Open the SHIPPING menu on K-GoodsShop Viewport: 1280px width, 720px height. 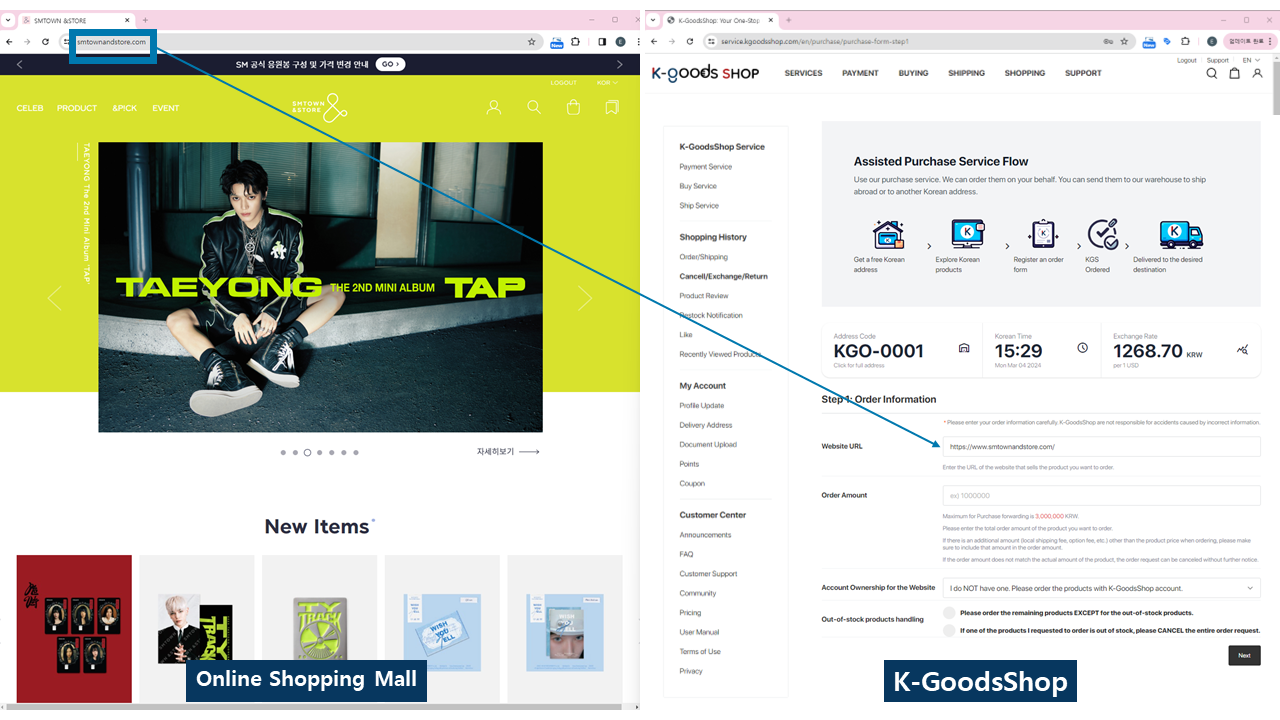(966, 73)
